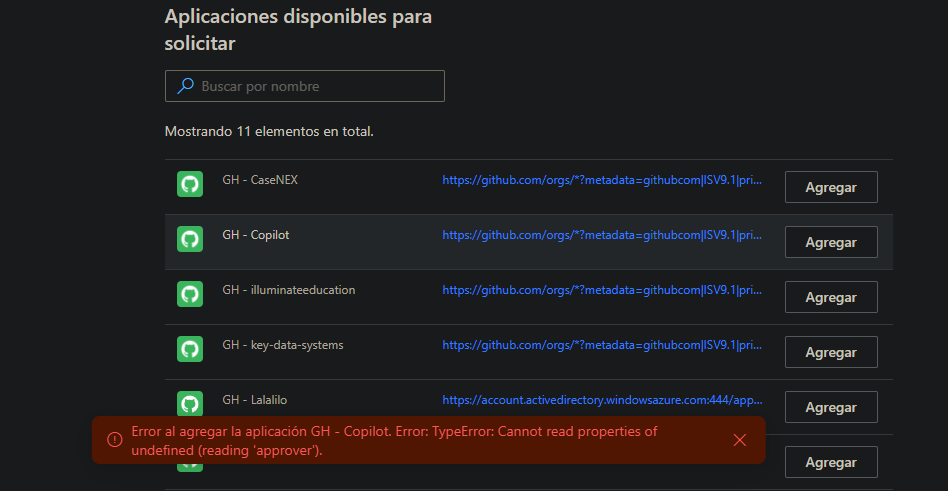Click the search magnifier icon
948x491 pixels.
coord(185,86)
